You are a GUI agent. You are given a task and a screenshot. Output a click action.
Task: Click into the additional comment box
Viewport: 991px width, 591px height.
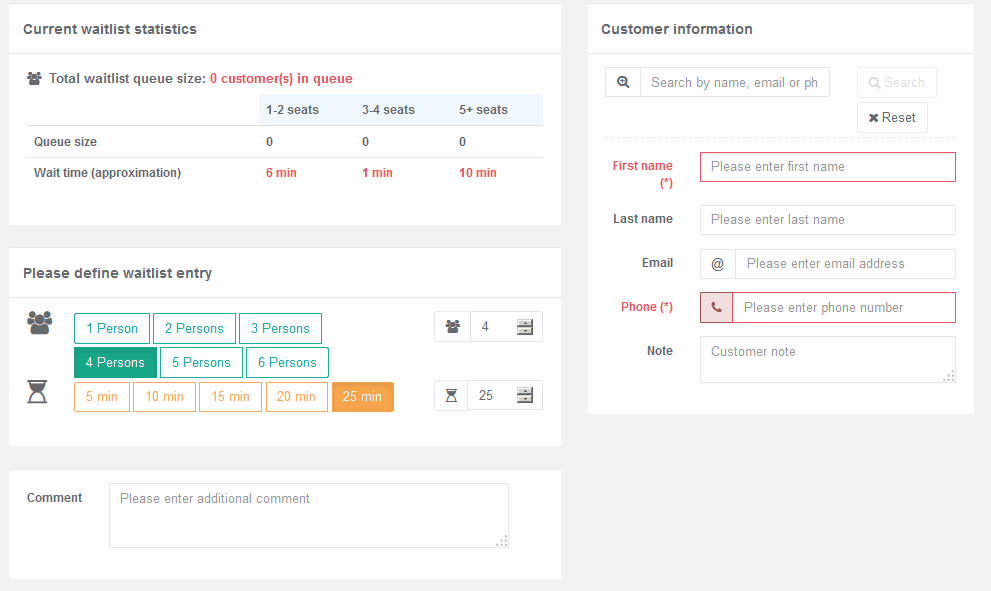tap(308, 515)
